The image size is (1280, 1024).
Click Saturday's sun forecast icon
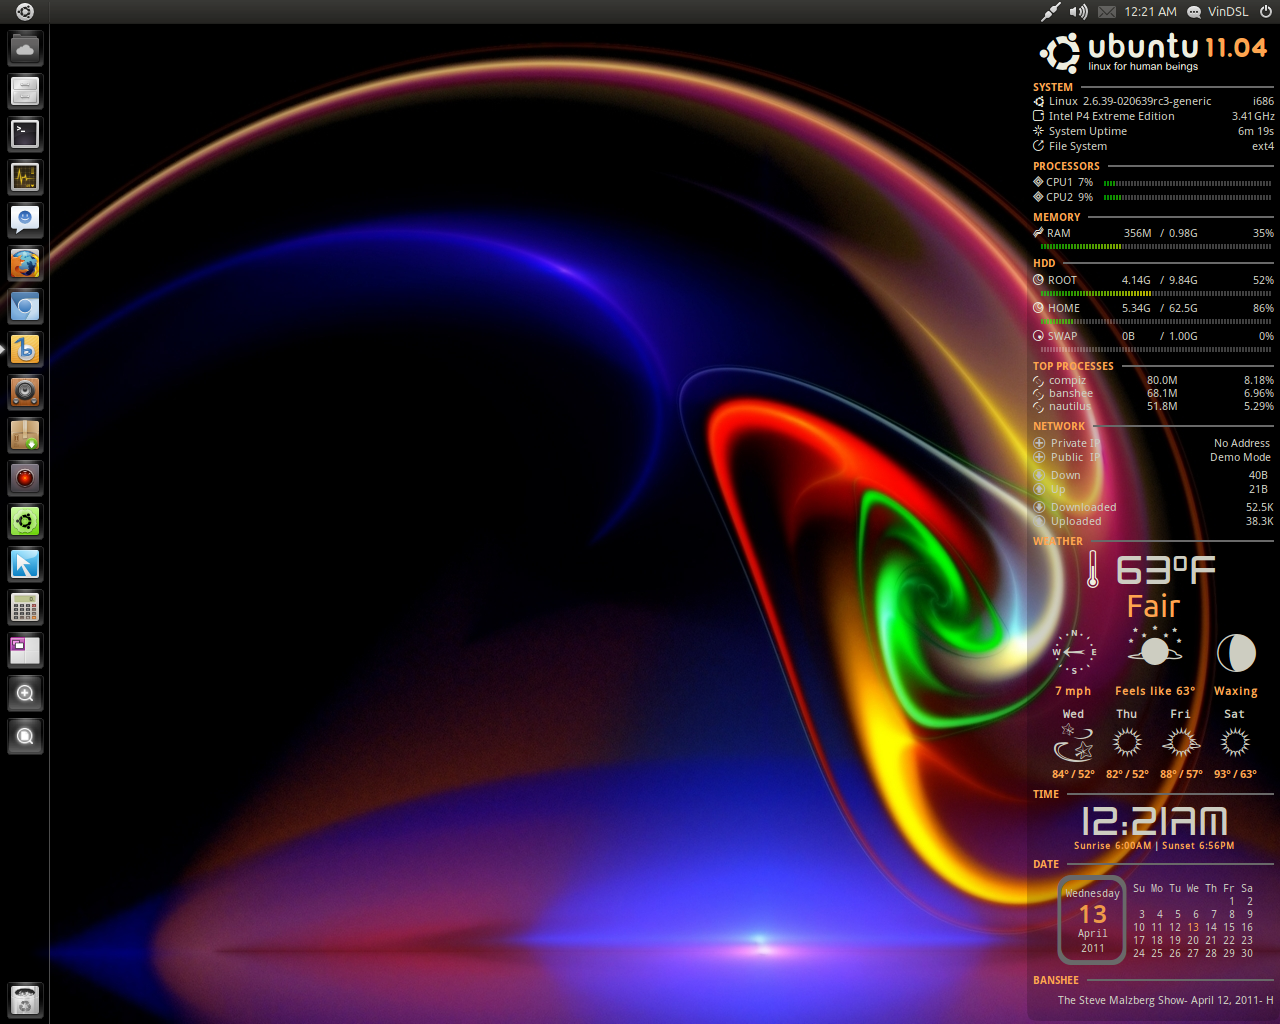tap(1235, 742)
